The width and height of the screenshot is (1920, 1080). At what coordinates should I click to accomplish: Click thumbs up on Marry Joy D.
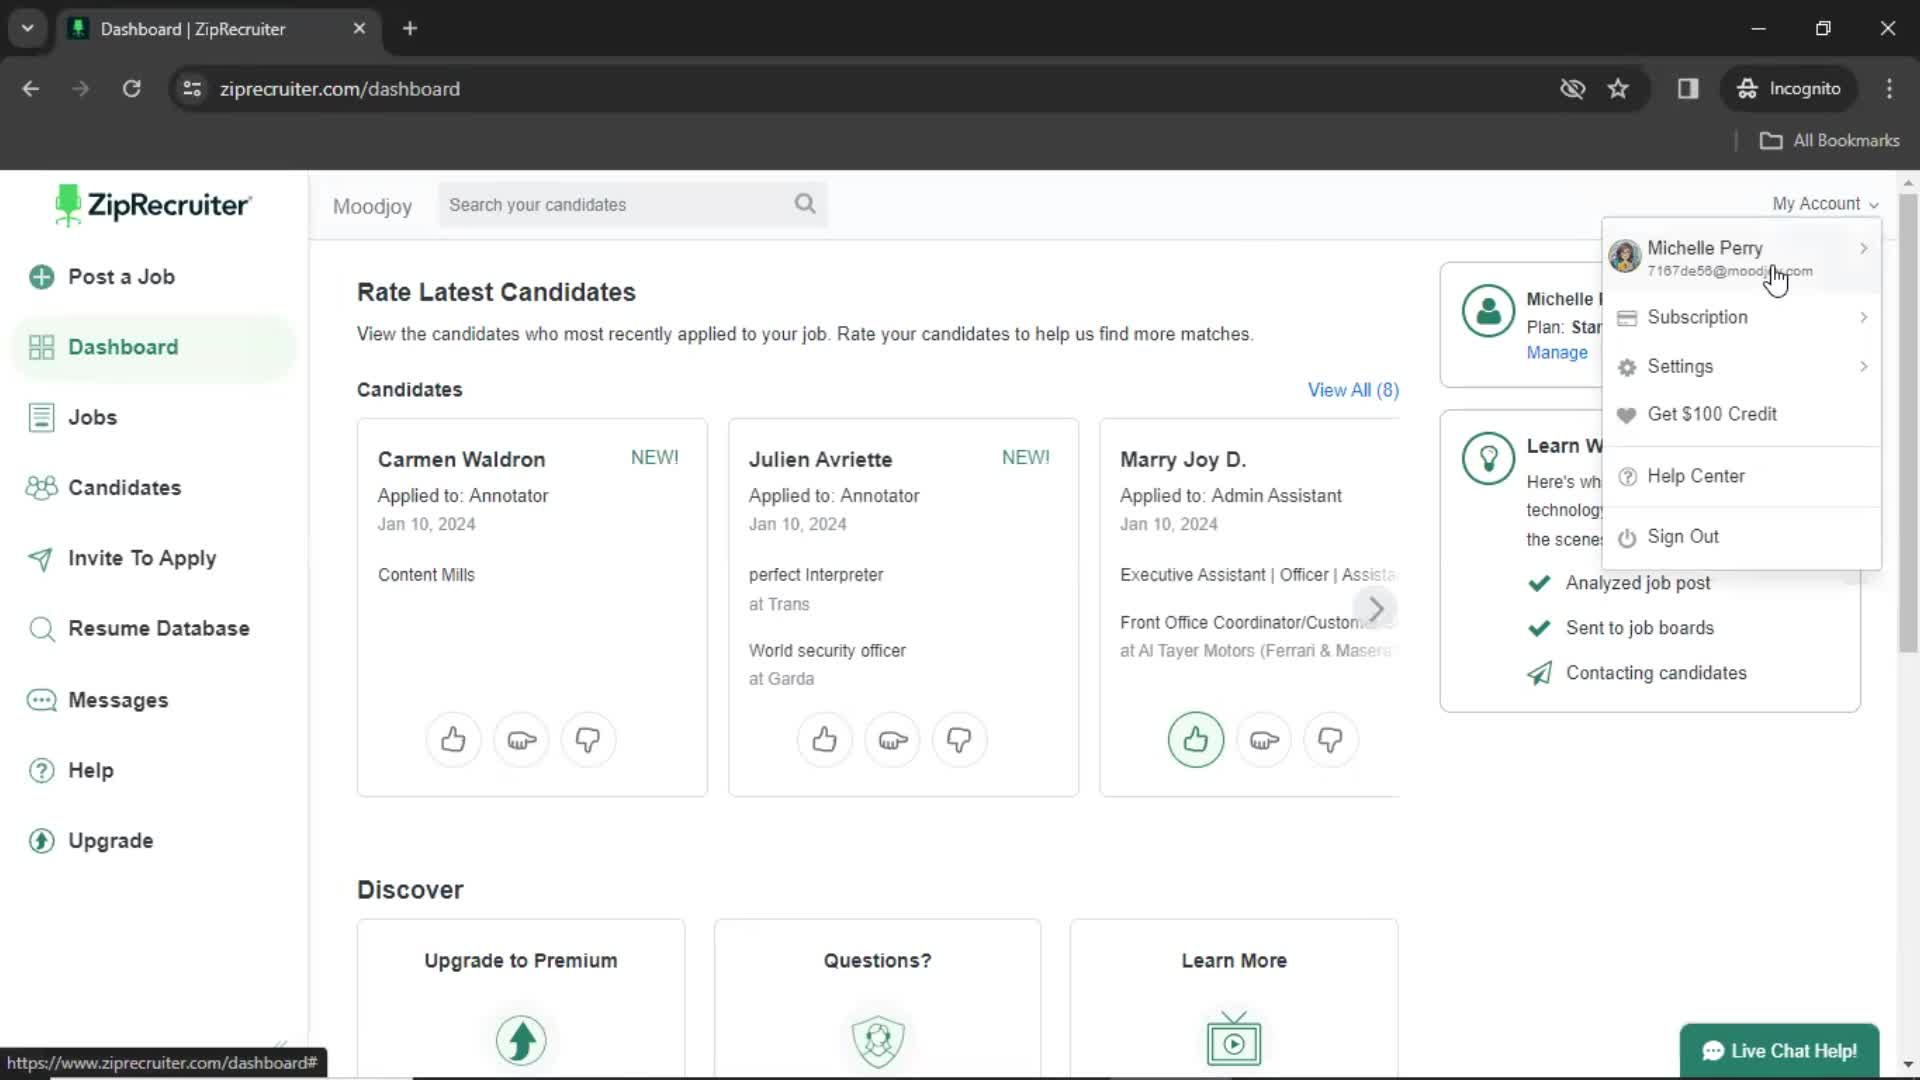coord(1196,740)
